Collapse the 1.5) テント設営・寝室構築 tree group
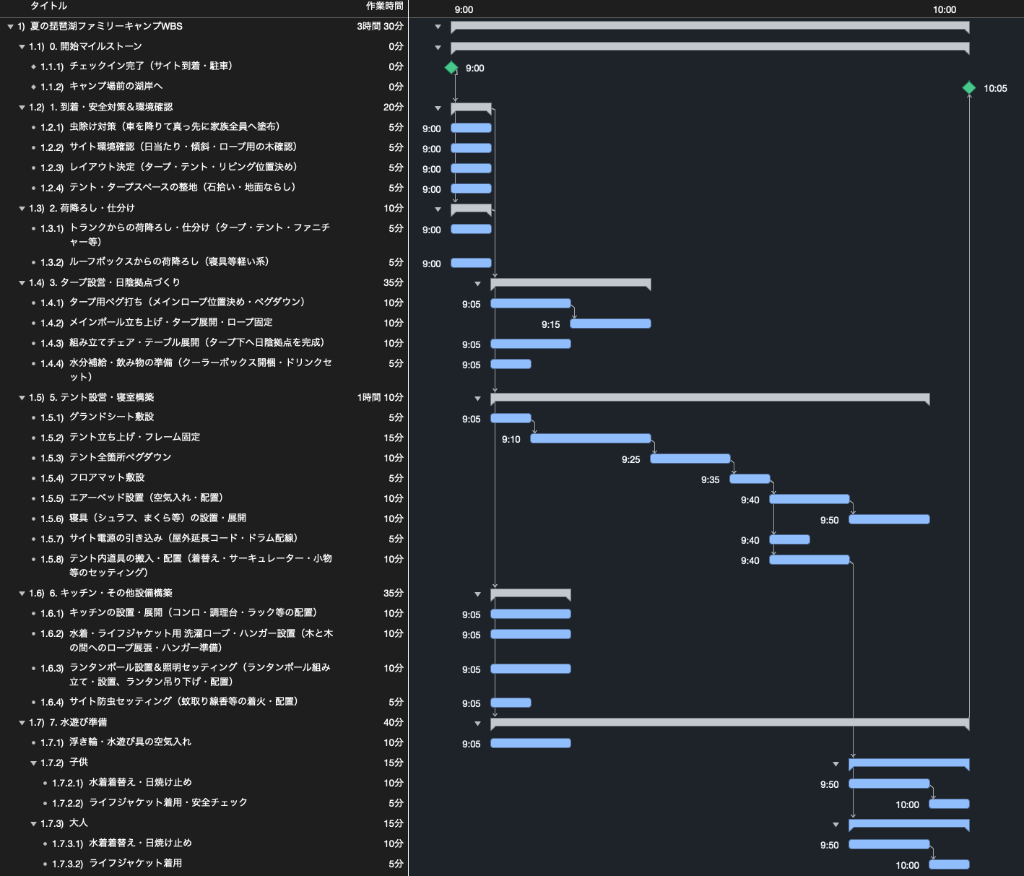 [22, 397]
